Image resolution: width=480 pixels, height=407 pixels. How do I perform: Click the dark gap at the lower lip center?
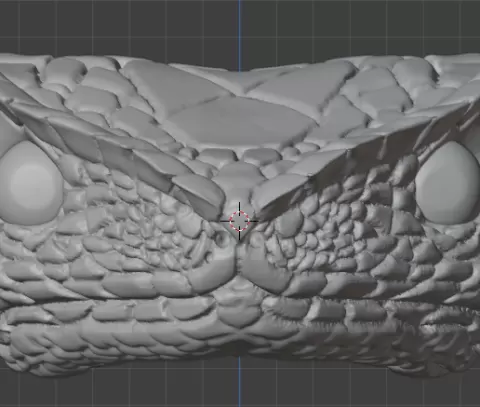(x=239, y=347)
